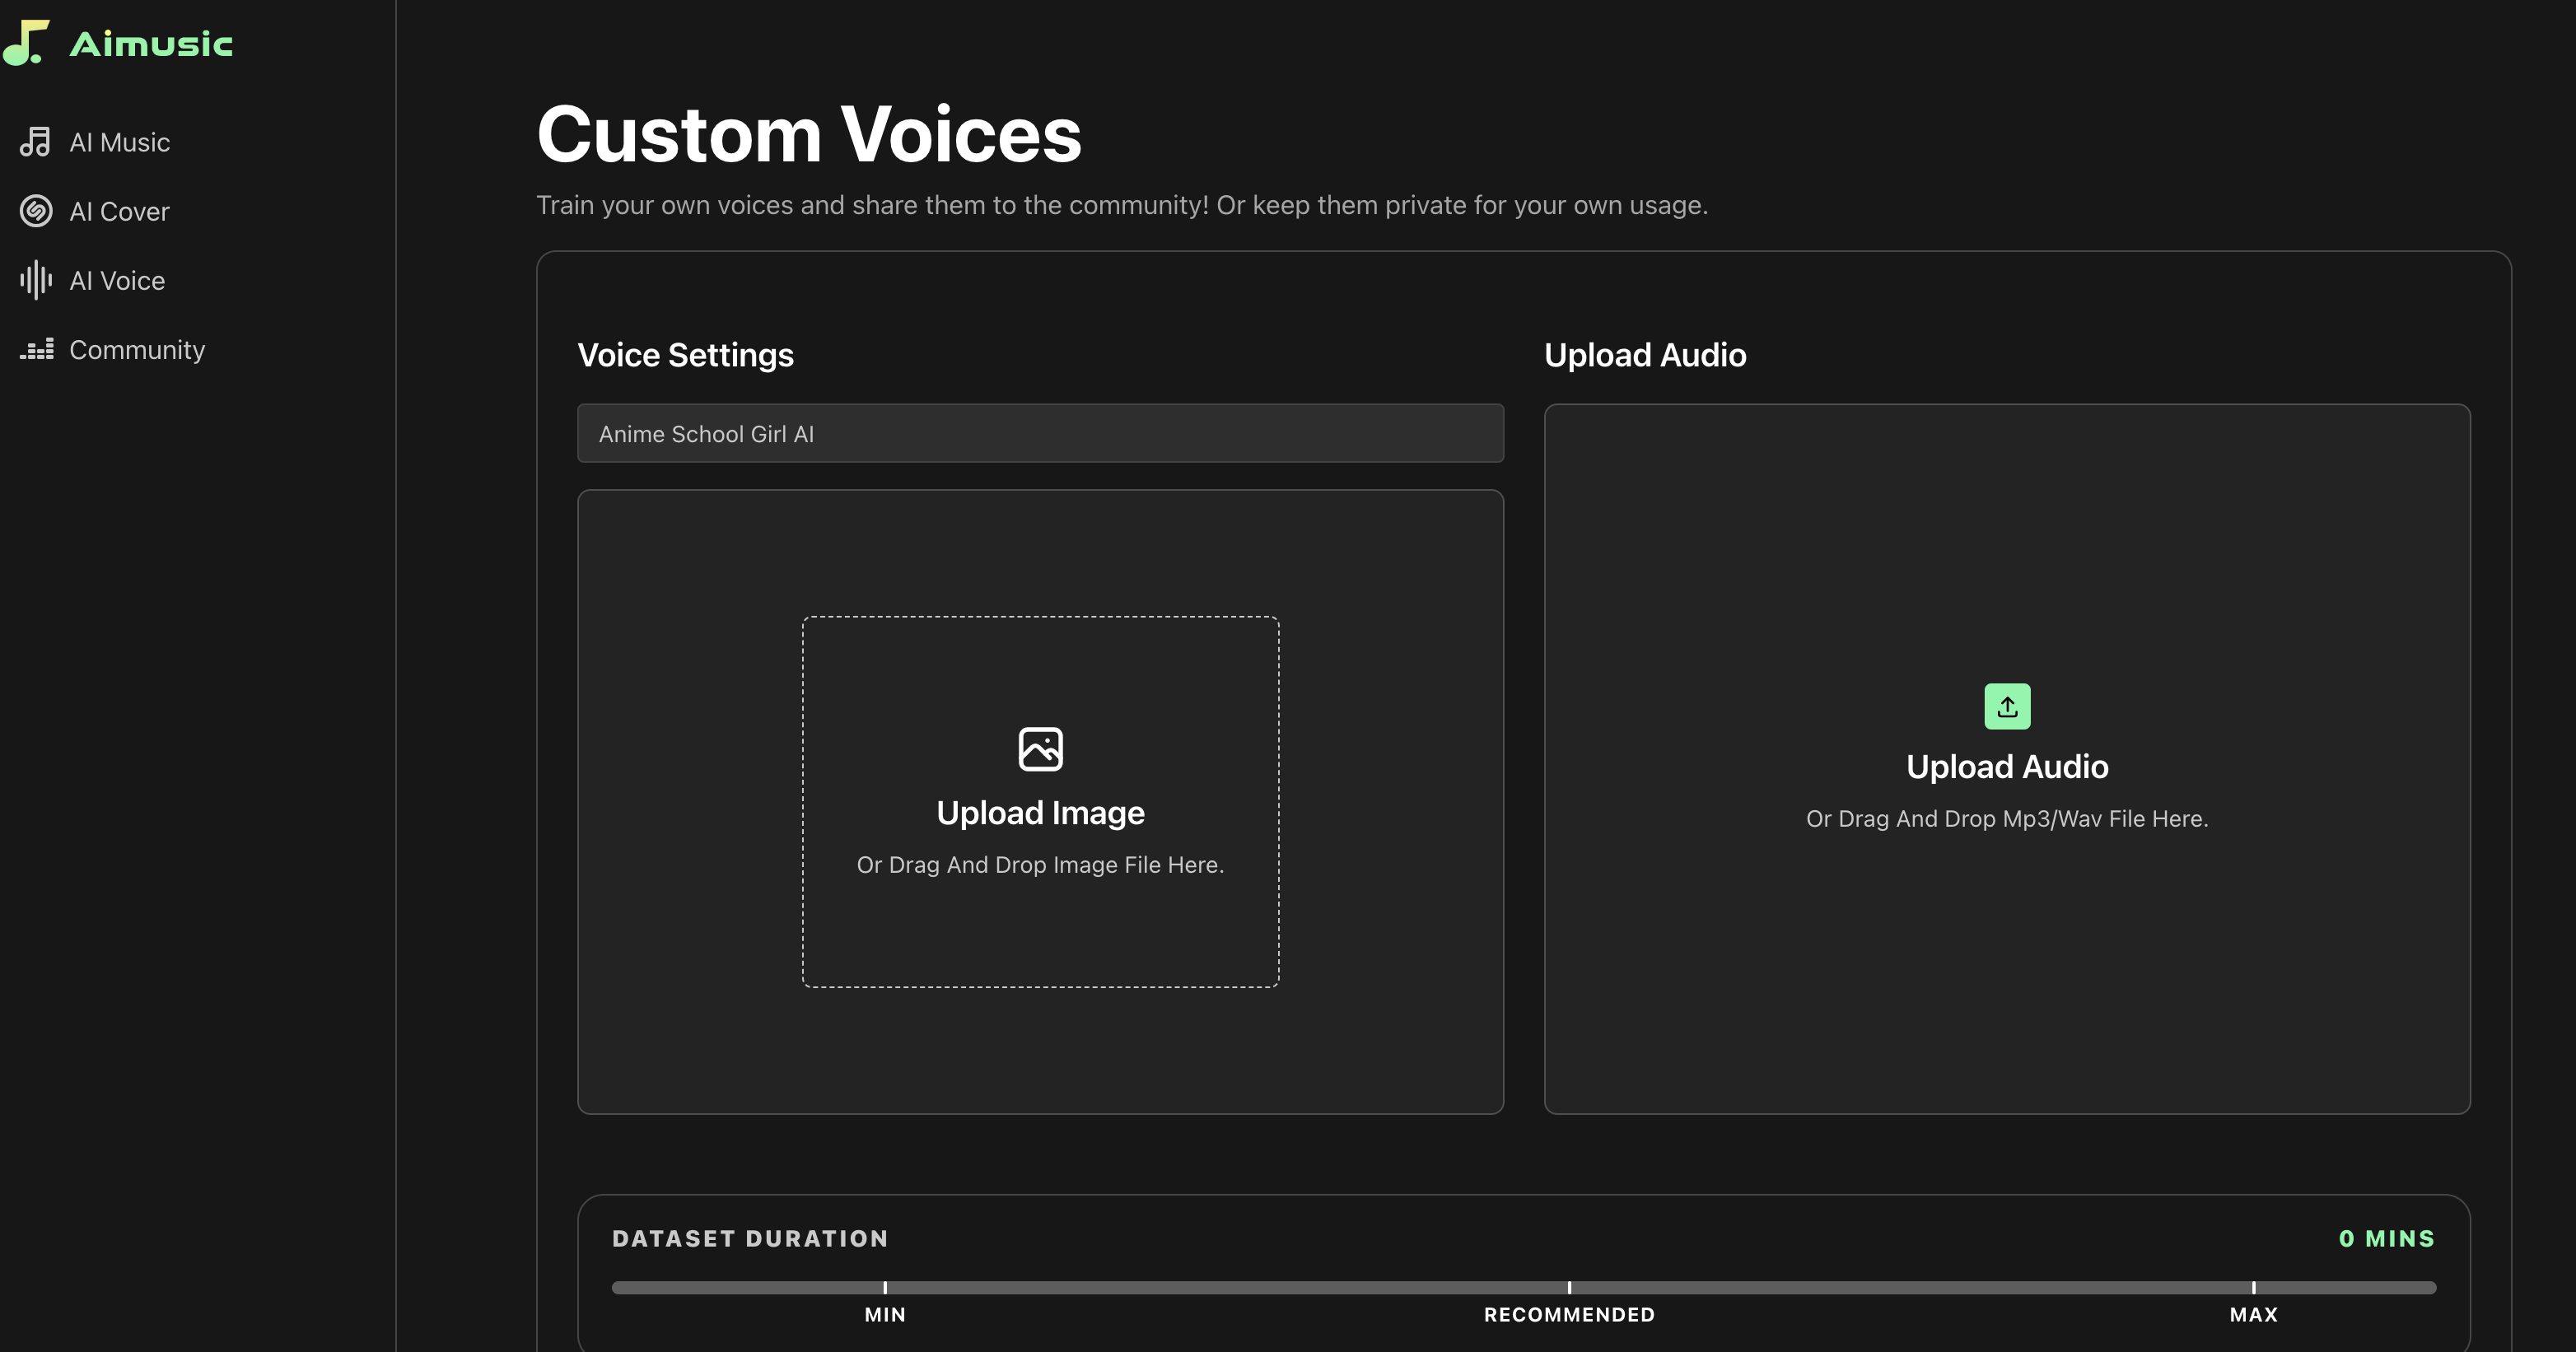This screenshot has height=1352, width=2576.
Task: Click the Dataset Duration progress bar
Action: (x=1523, y=1287)
